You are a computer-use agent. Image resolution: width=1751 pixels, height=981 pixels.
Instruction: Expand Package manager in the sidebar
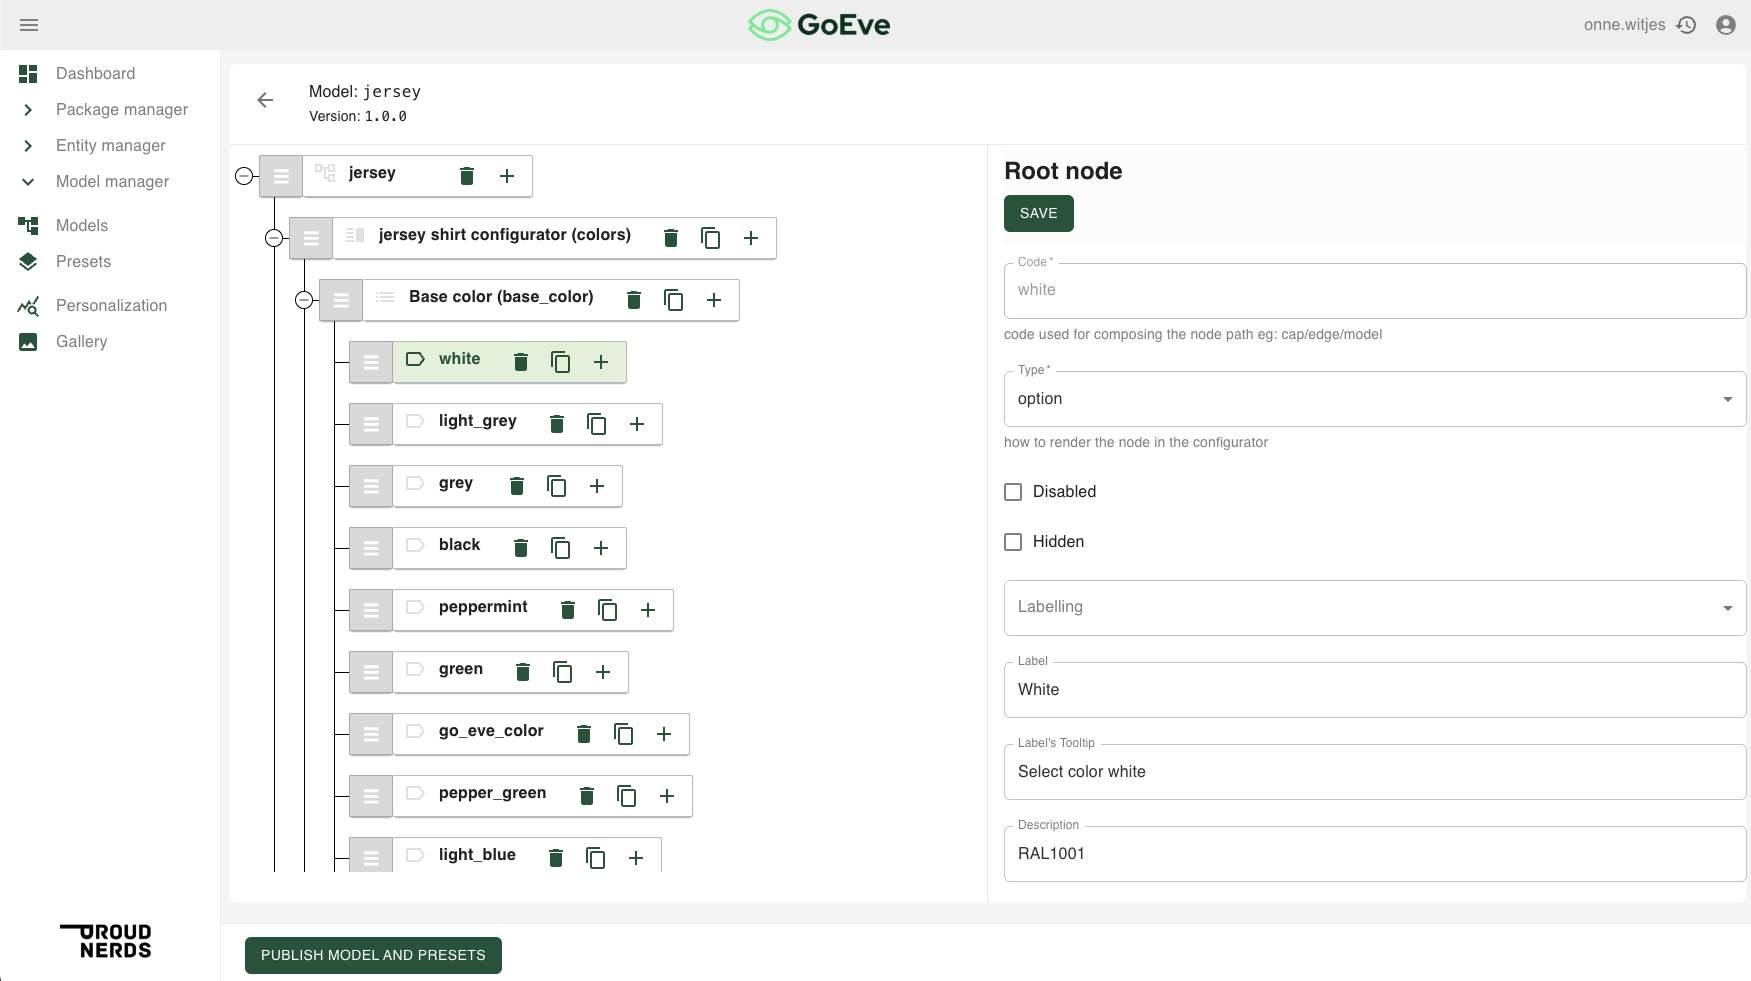[x=28, y=110]
